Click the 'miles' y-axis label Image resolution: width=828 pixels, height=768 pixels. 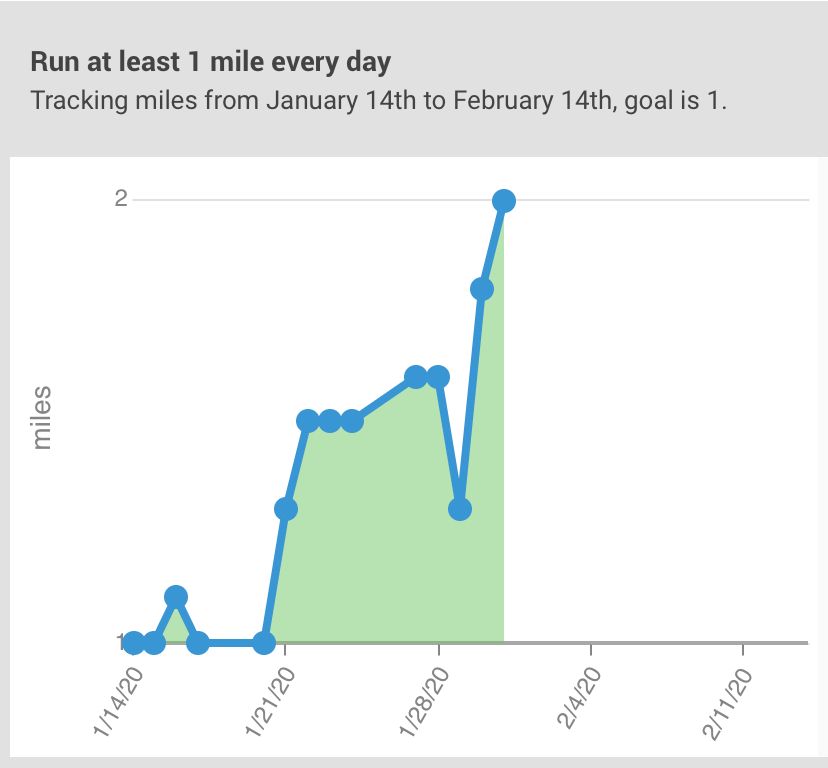pos(42,418)
